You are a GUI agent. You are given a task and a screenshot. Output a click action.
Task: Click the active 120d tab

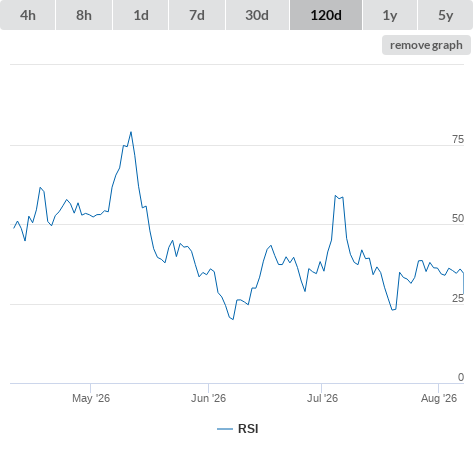coord(326,15)
